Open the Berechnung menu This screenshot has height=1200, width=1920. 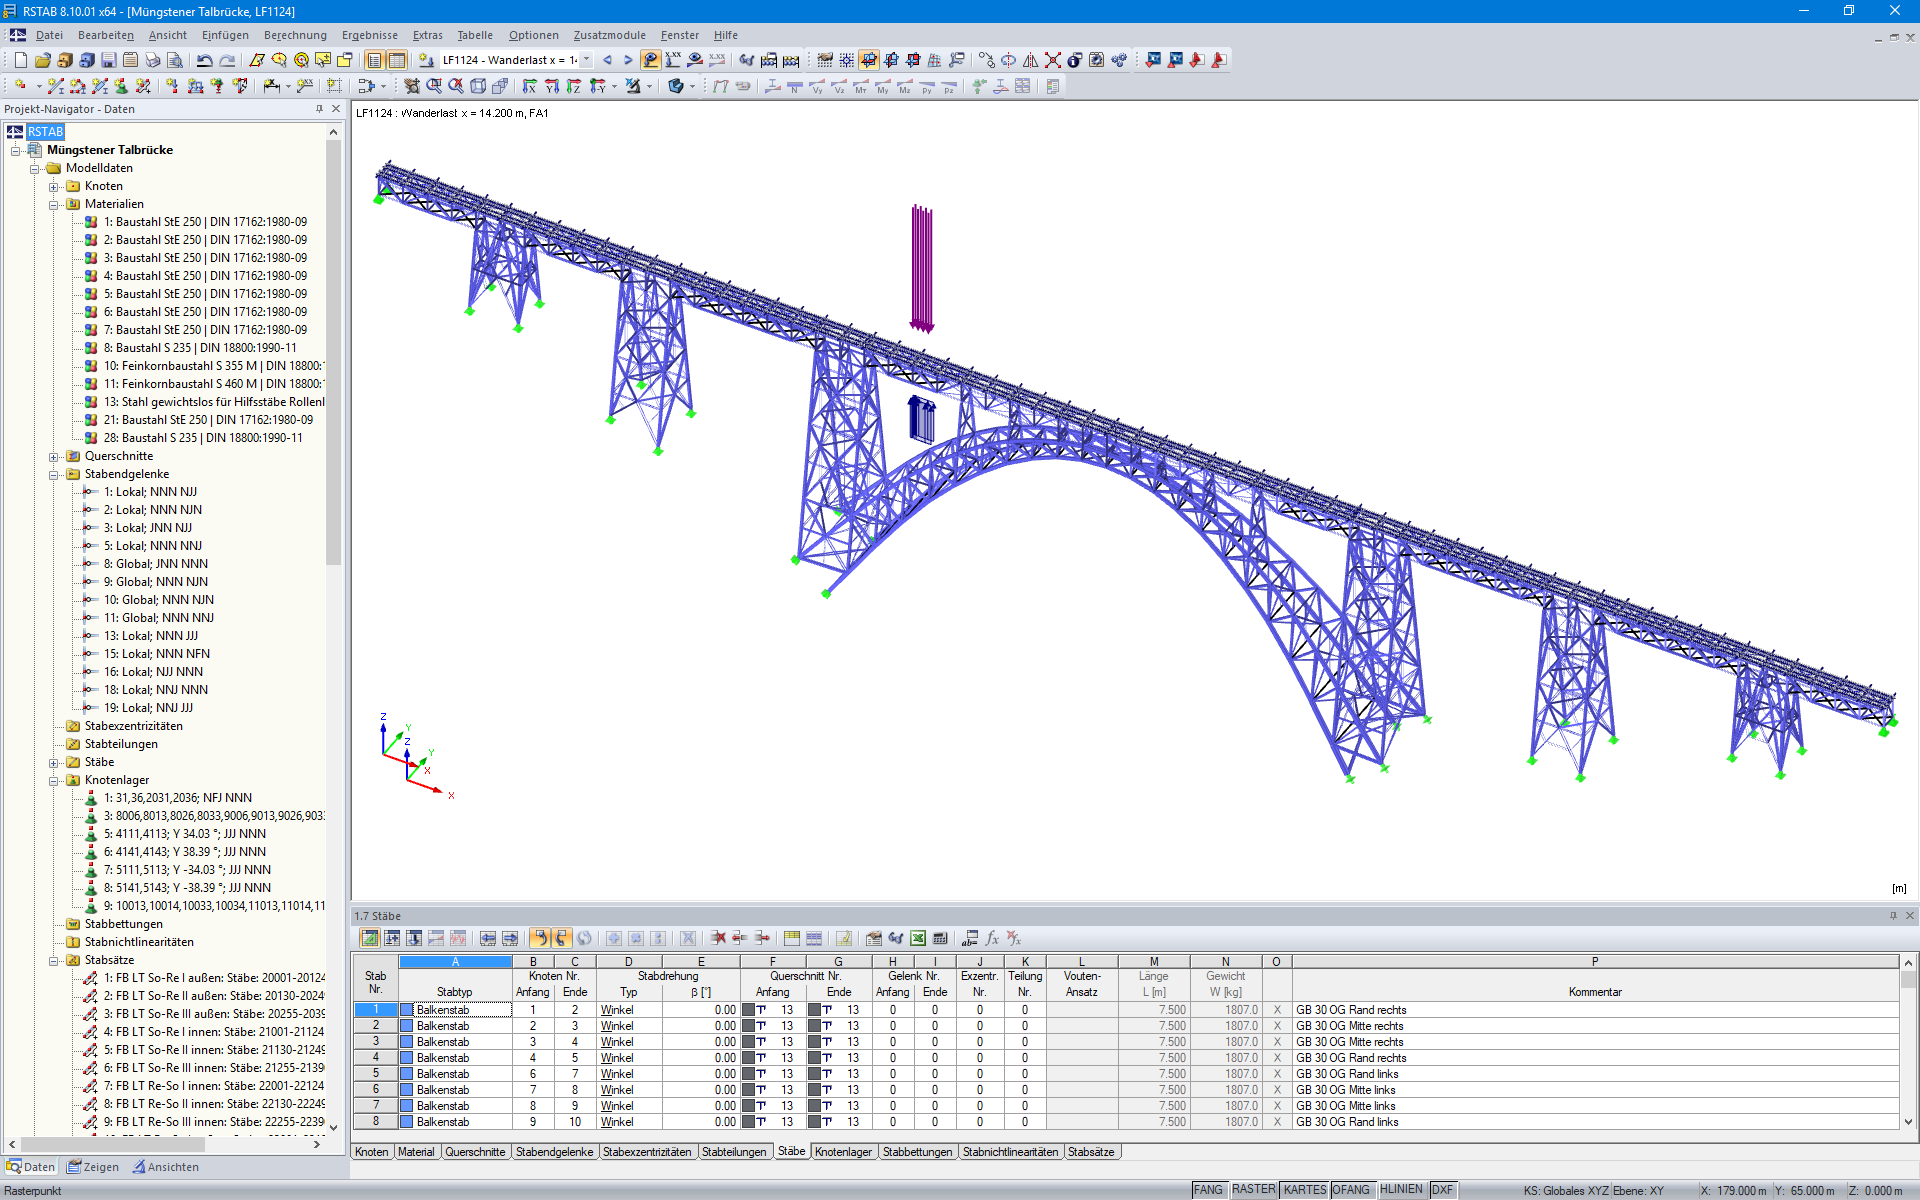pyautogui.click(x=295, y=35)
